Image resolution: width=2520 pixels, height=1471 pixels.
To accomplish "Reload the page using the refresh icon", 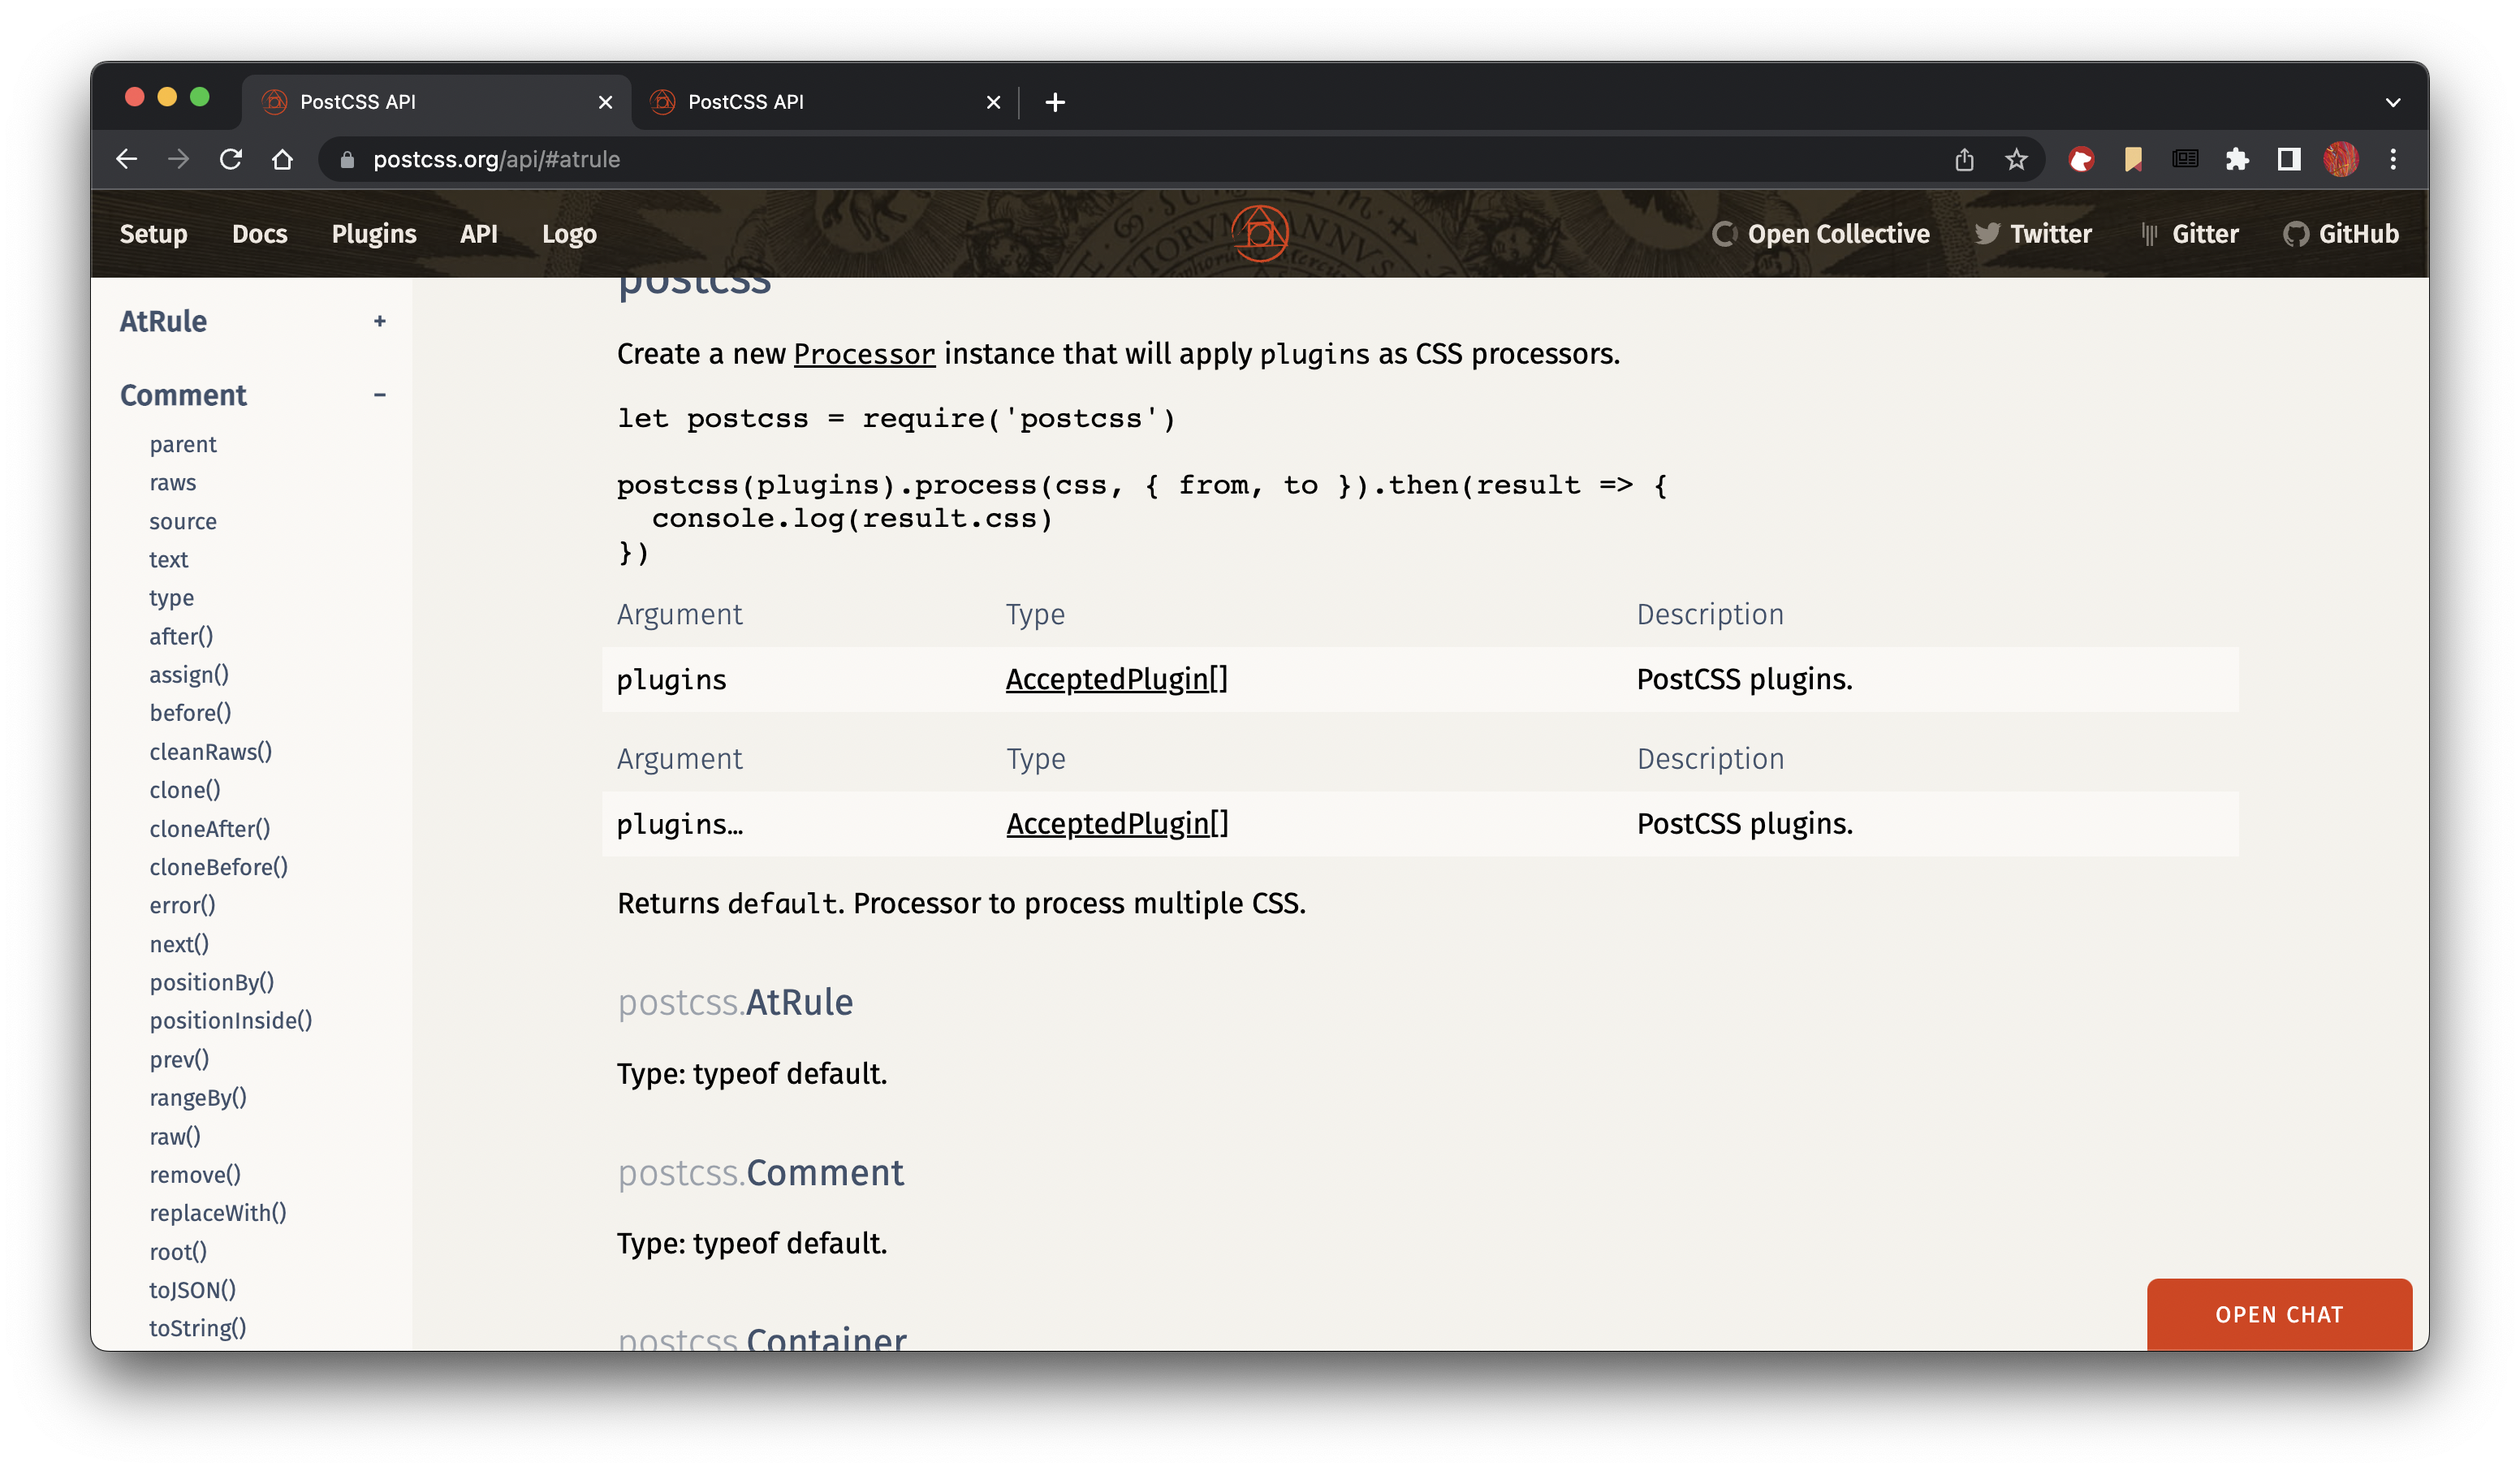I will point(230,159).
